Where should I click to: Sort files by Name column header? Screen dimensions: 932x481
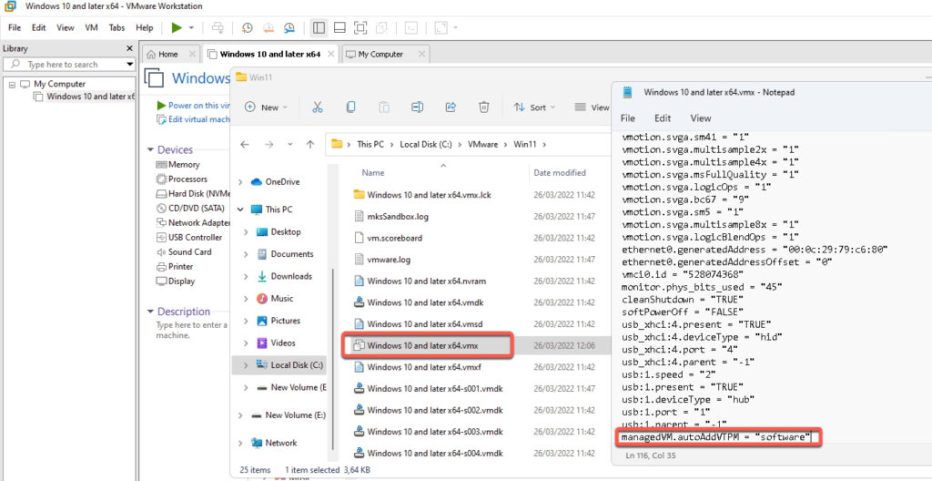pos(373,173)
